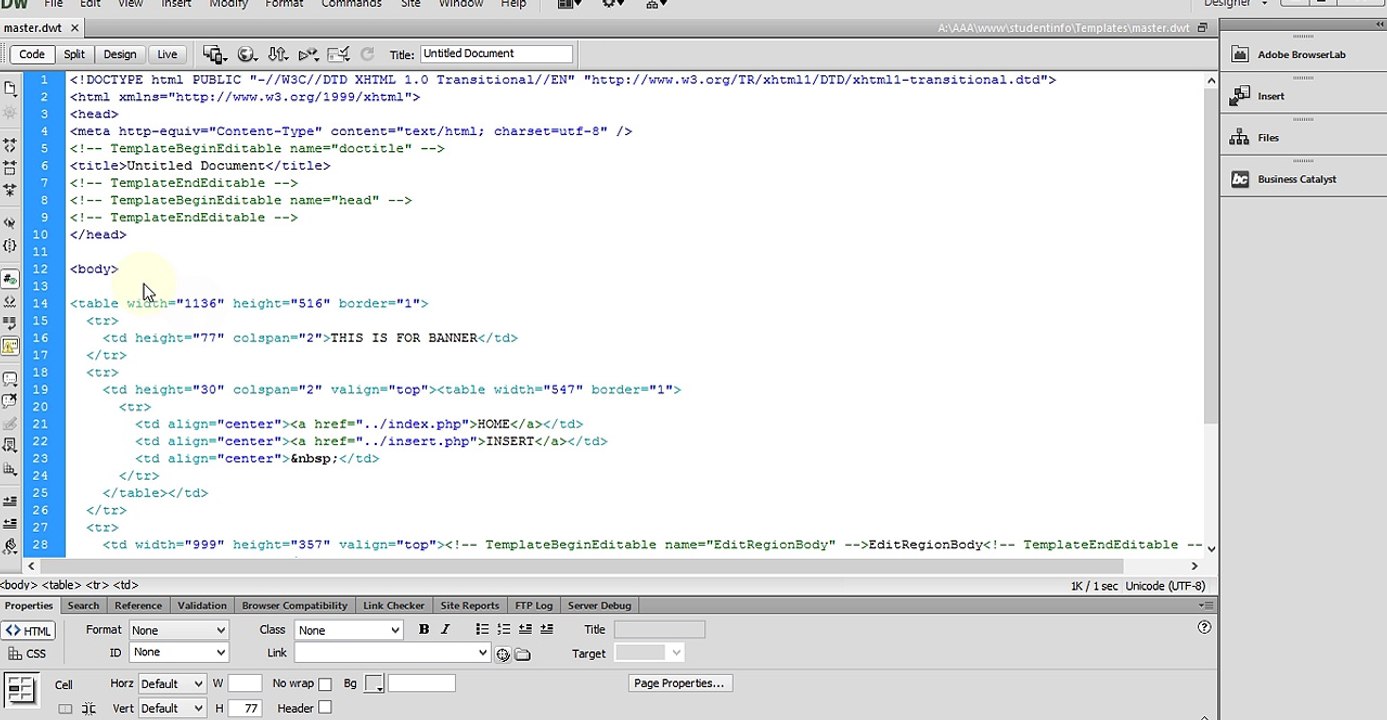This screenshot has width=1387, height=720.
Task: Remove comment using crossed speech bubble icon
Action: pos(10,401)
